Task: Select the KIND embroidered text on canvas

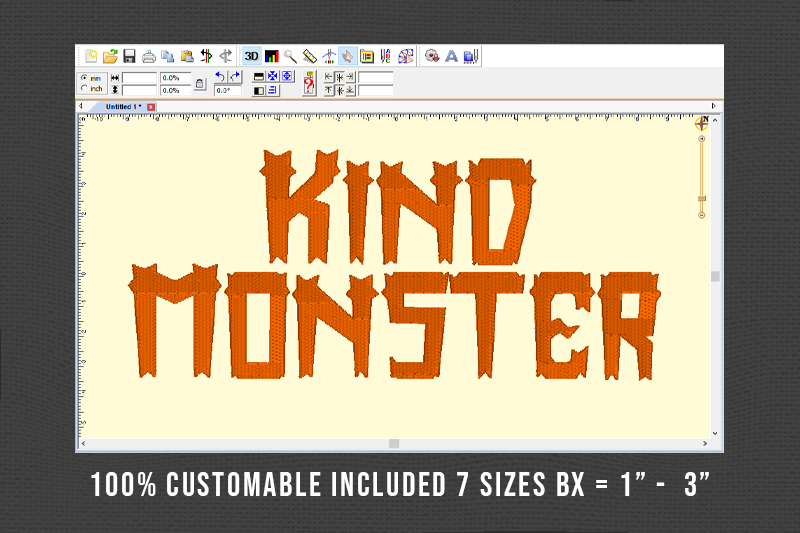Action: pyautogui.click(x=397, y=208)
